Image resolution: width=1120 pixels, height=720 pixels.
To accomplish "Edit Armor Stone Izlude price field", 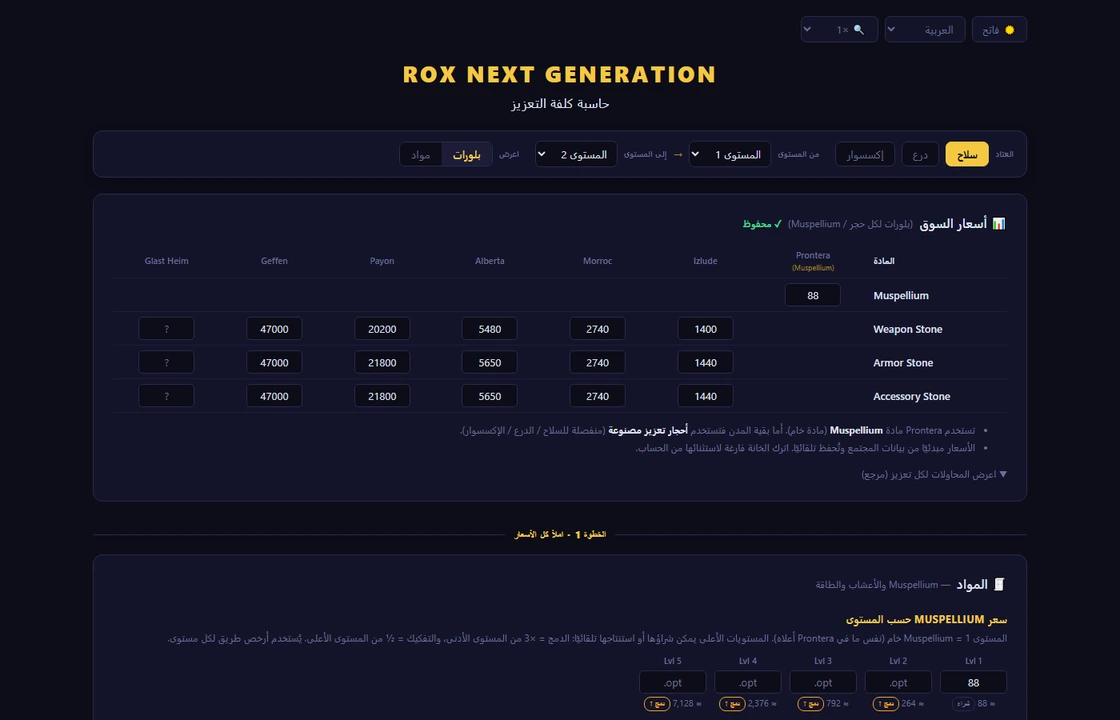I will point(705,362).
